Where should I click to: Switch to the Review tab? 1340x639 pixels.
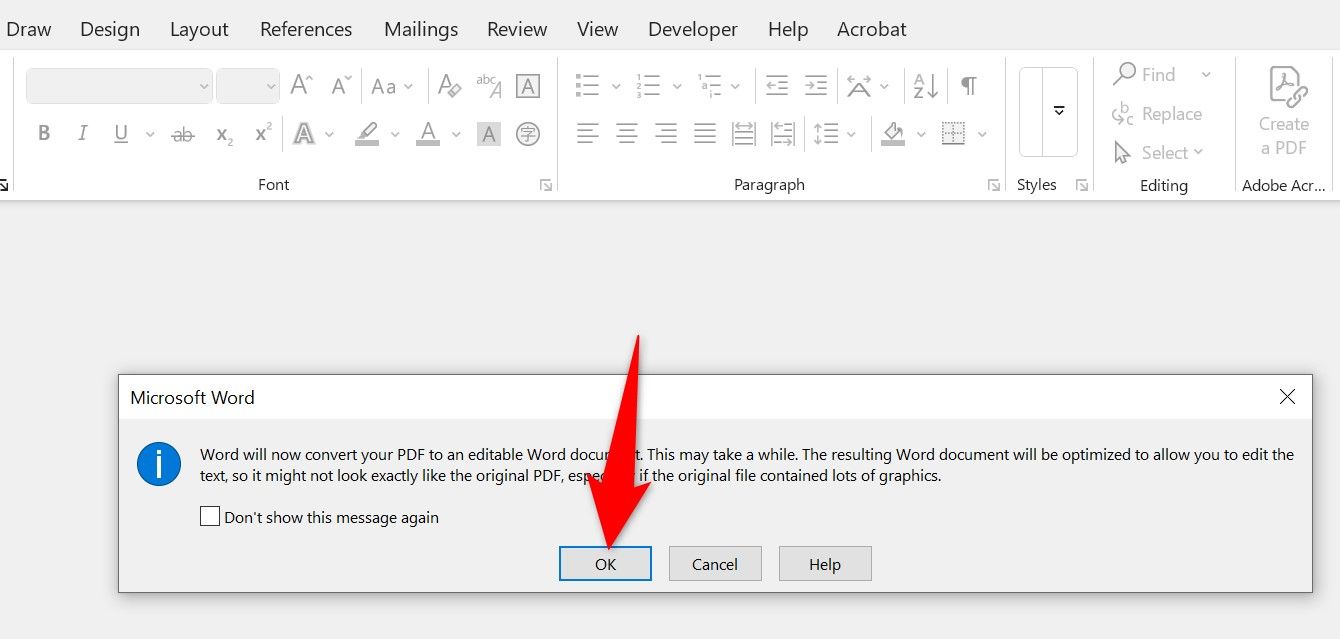(516, 29)
